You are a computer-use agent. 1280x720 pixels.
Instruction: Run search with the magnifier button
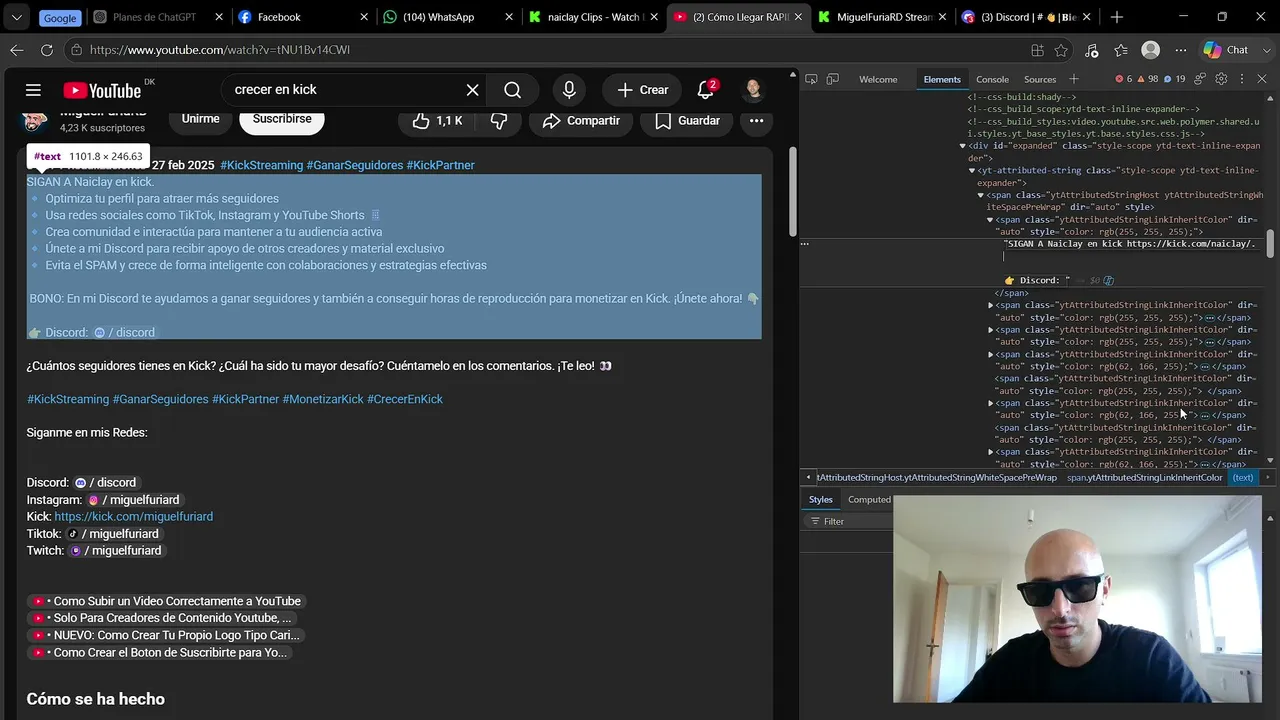click(x=513, y=90)
